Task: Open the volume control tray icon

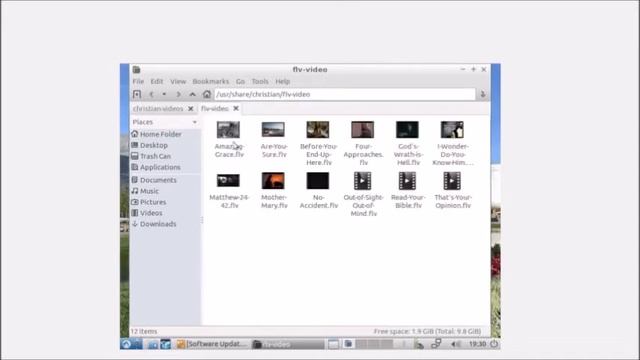Action: click(x=455, y=344)
